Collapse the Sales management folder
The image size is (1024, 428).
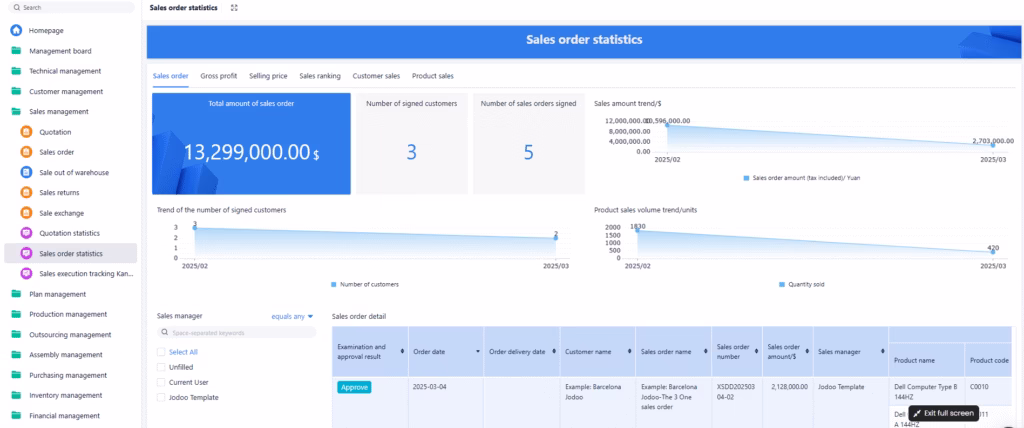[16, 112]
